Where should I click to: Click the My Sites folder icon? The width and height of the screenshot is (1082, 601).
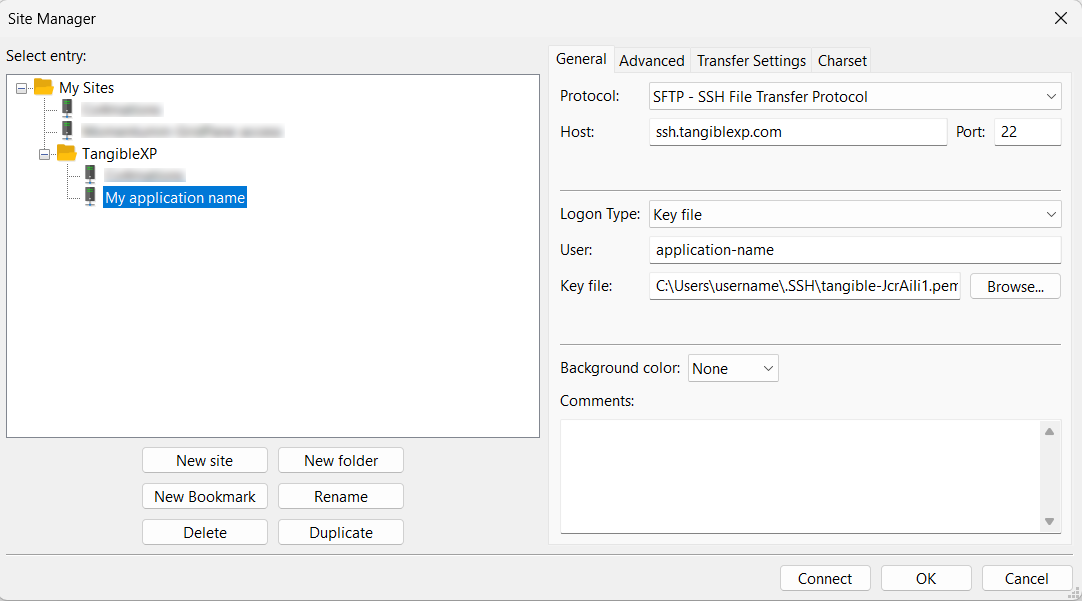(43, 88)
